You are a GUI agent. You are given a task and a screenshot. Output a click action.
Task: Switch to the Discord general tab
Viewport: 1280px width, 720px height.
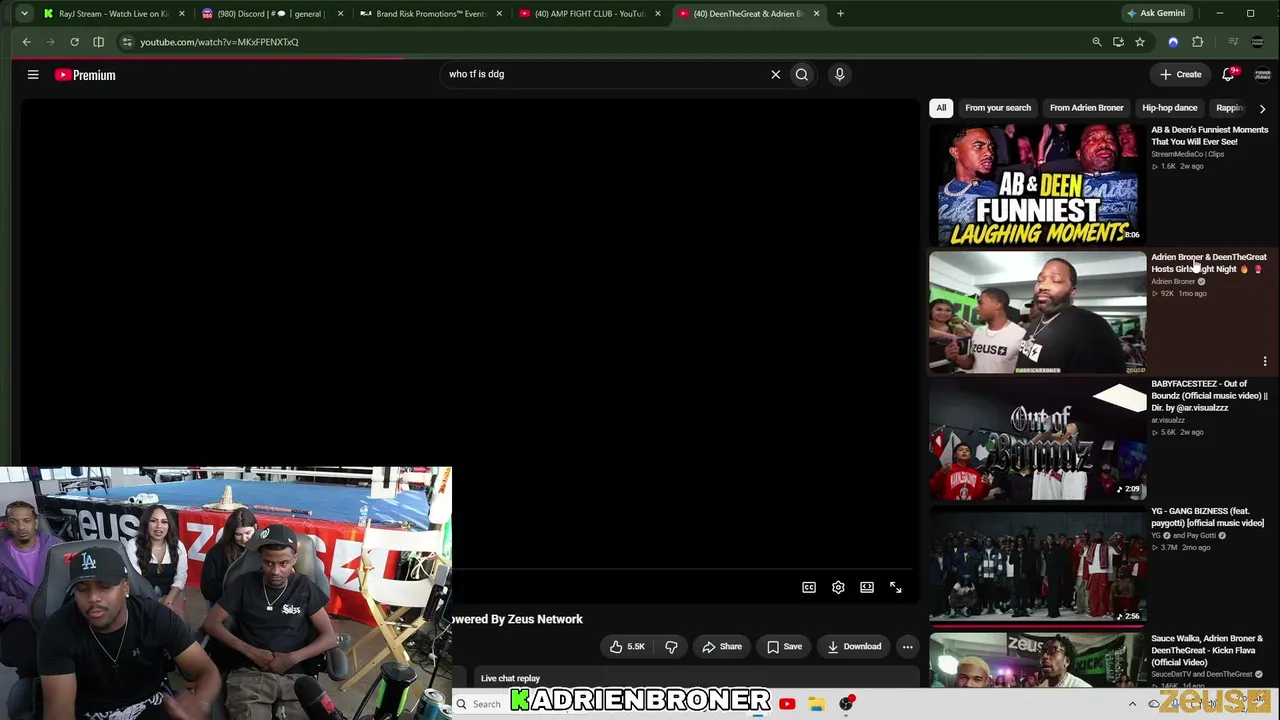(270, 14)
